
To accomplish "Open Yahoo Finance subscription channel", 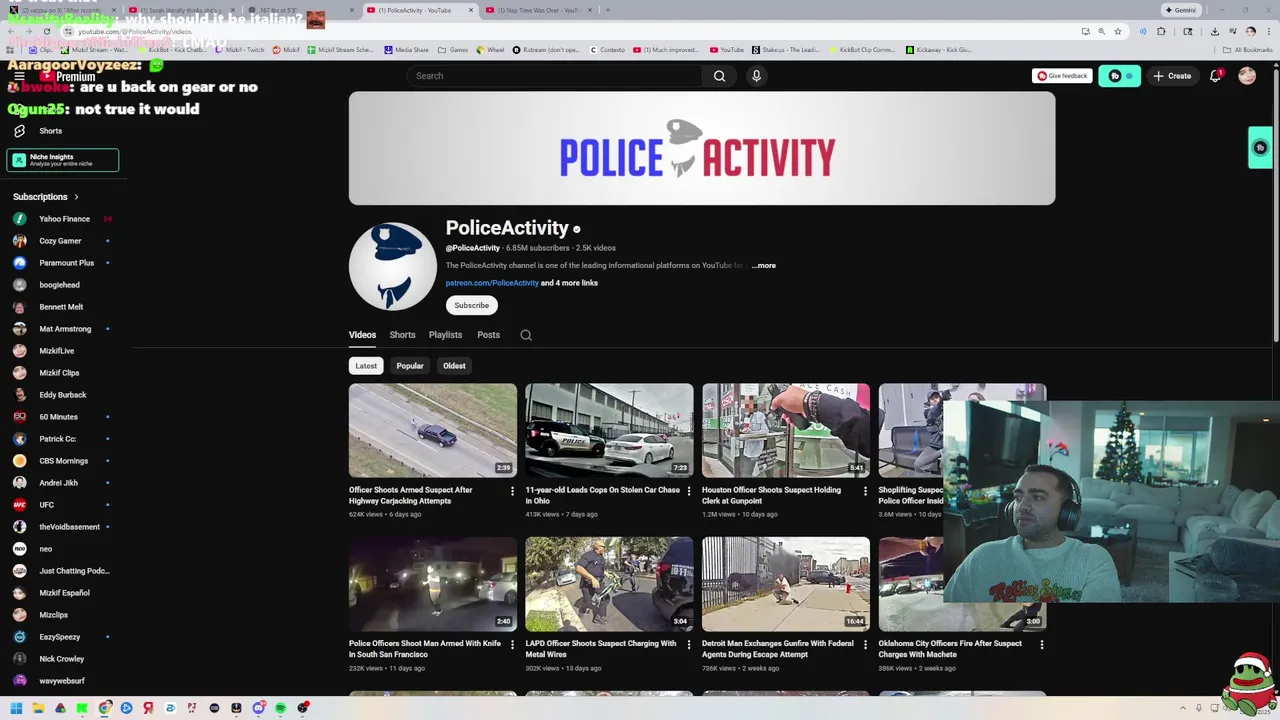I will [x=64, y=219].
